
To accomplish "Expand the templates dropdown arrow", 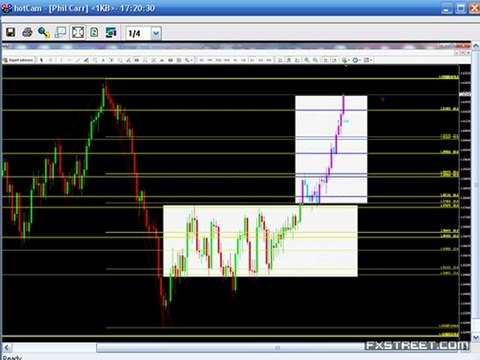I will (x=371, y=60).
